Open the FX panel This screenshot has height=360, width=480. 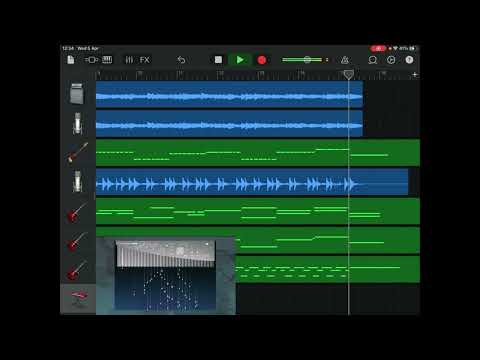click(x=145, y=60)
